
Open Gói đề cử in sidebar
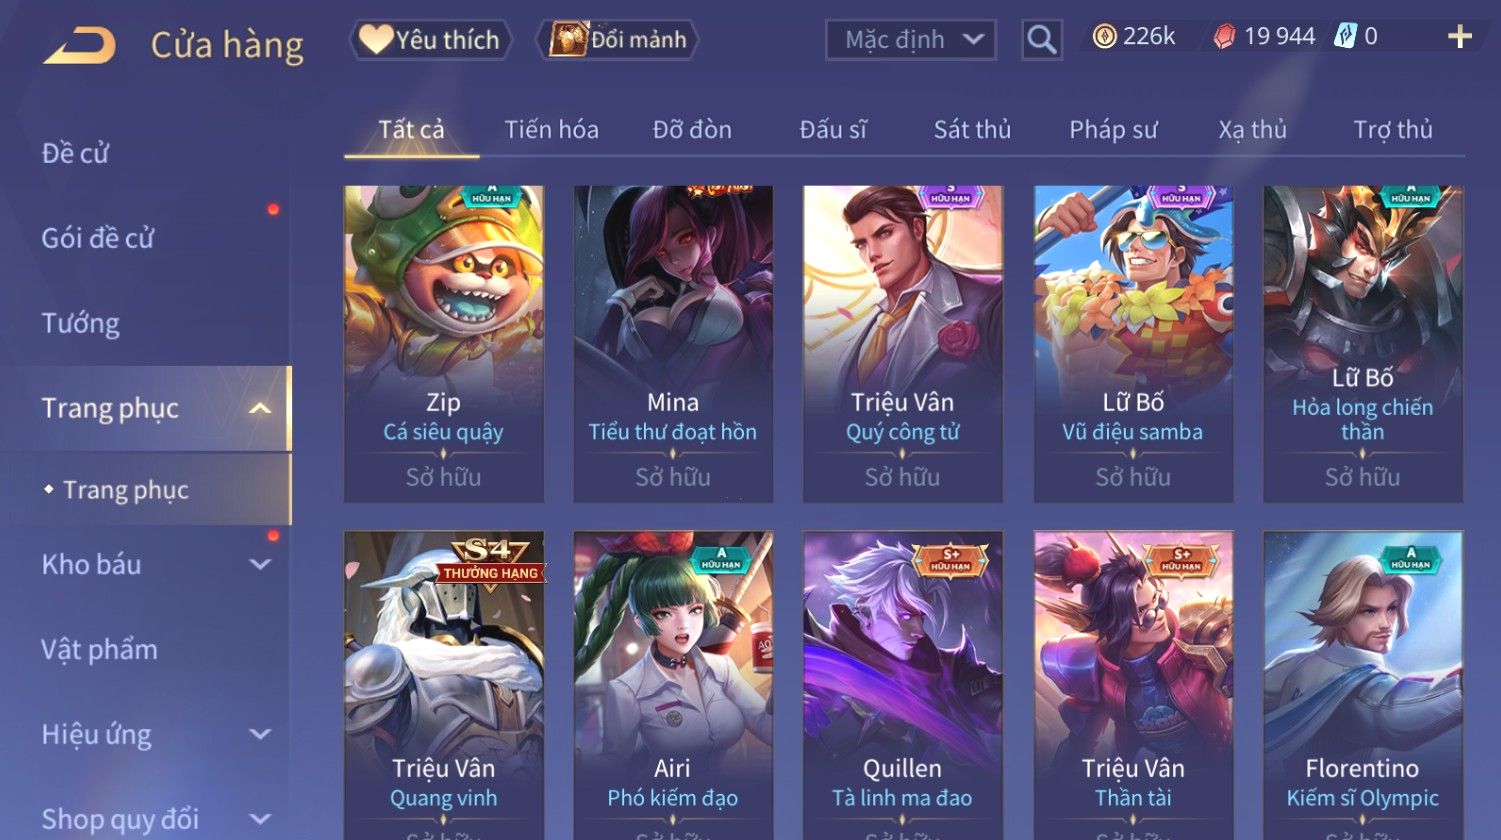click(x=98, y=238)
